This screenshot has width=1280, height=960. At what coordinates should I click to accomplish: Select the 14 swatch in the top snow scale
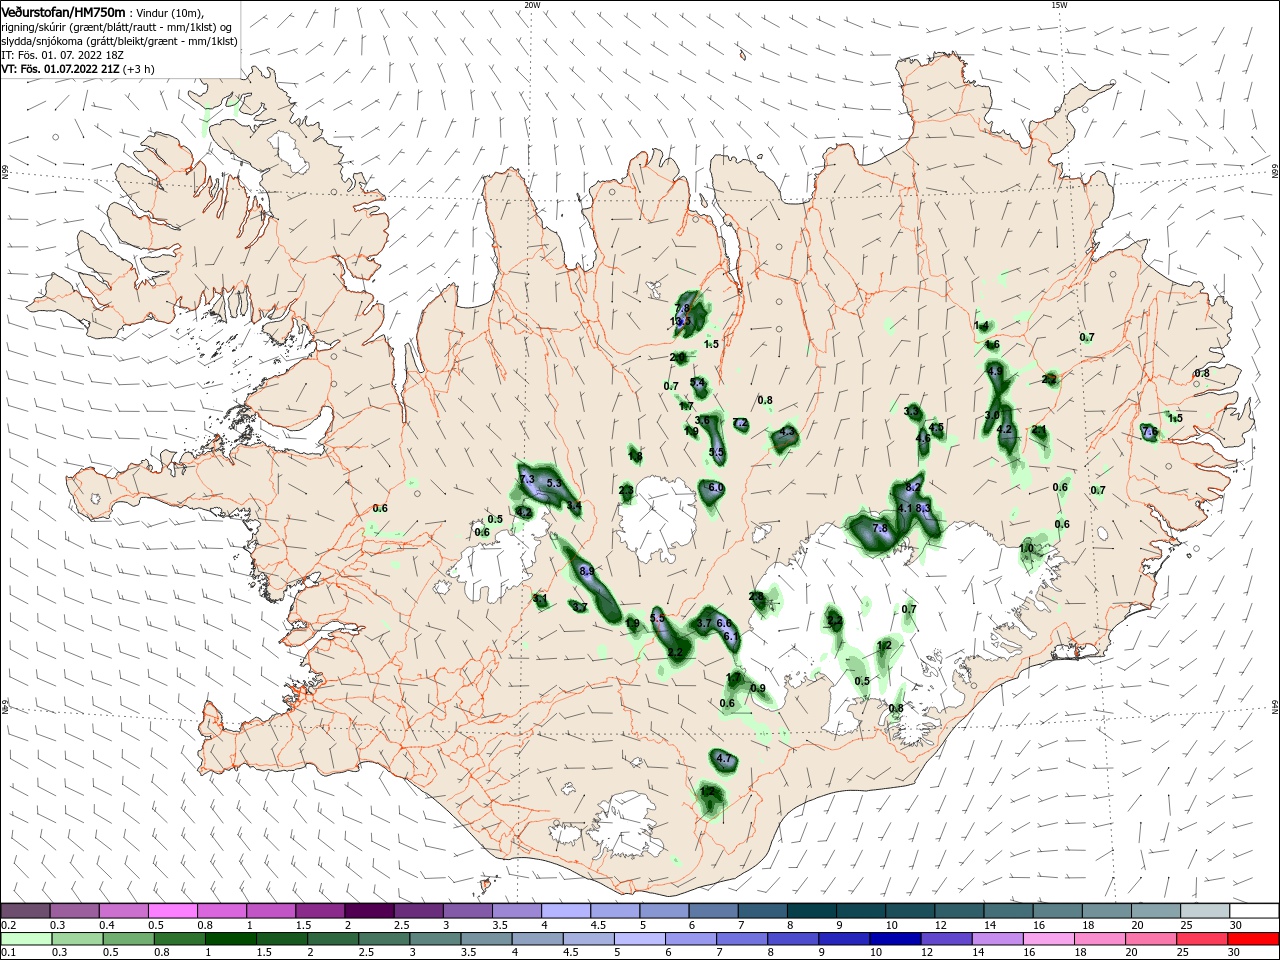click(x=1008, y=911)
